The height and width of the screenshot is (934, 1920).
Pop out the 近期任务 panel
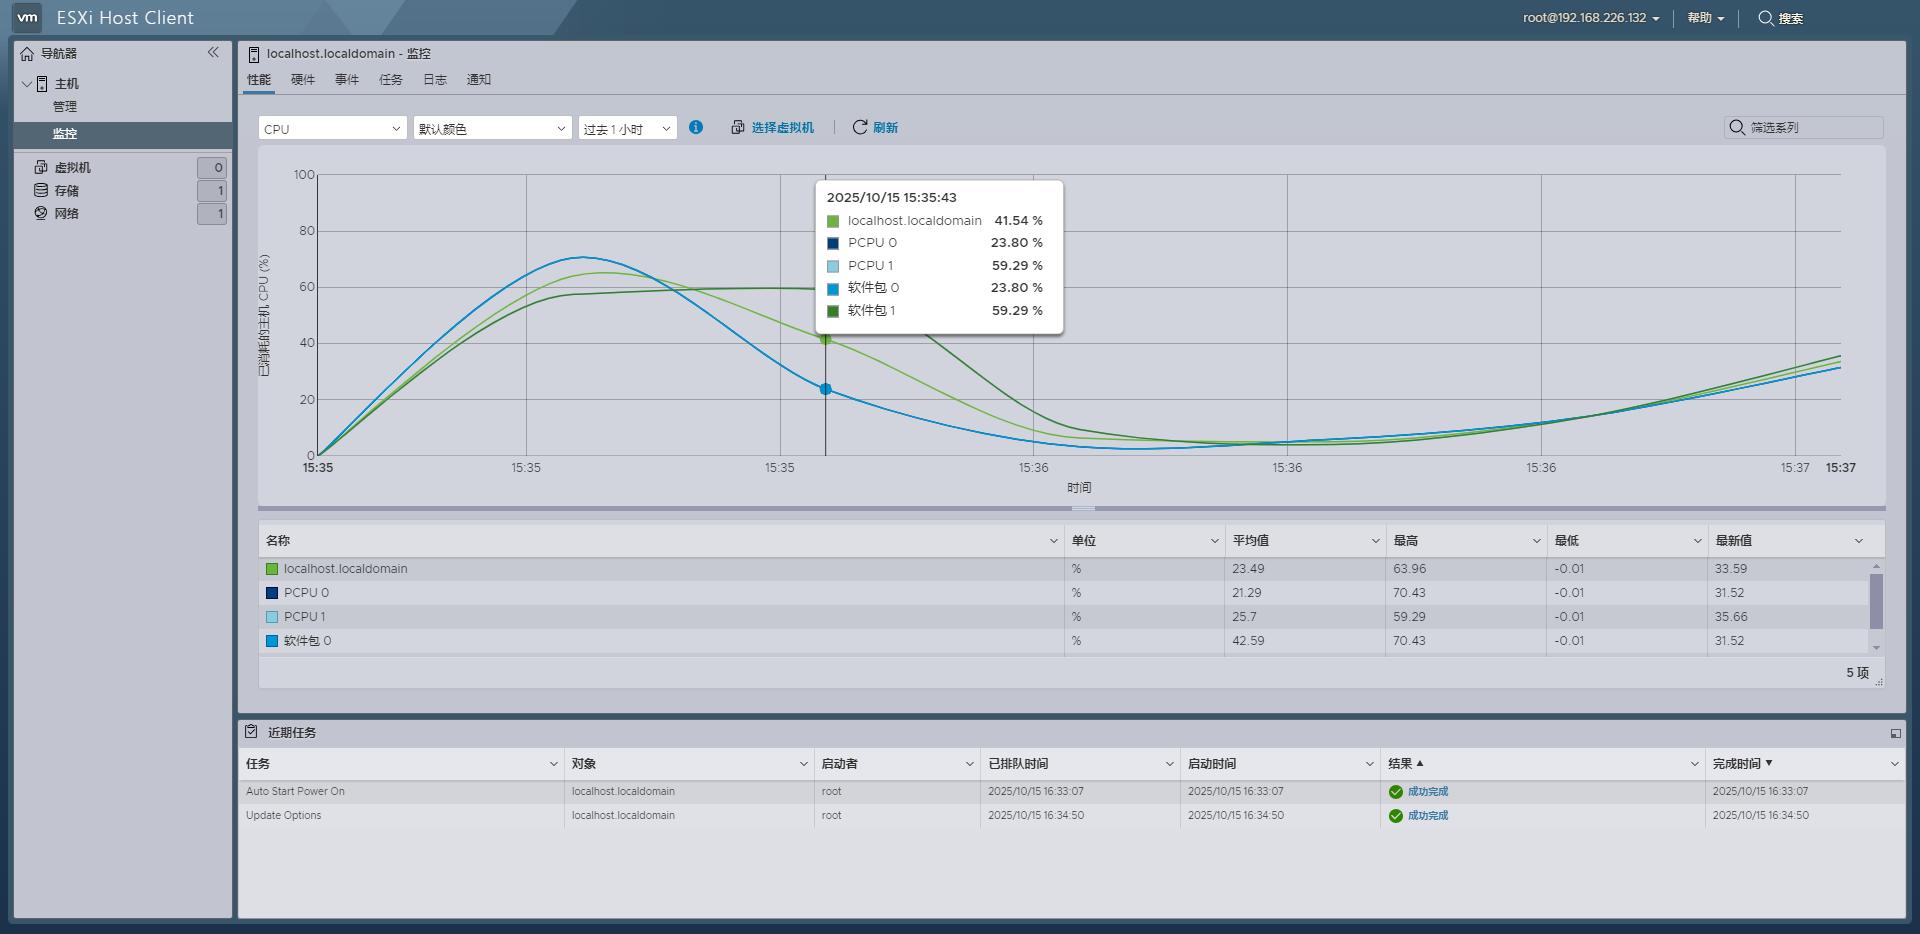click(1896, 732)
